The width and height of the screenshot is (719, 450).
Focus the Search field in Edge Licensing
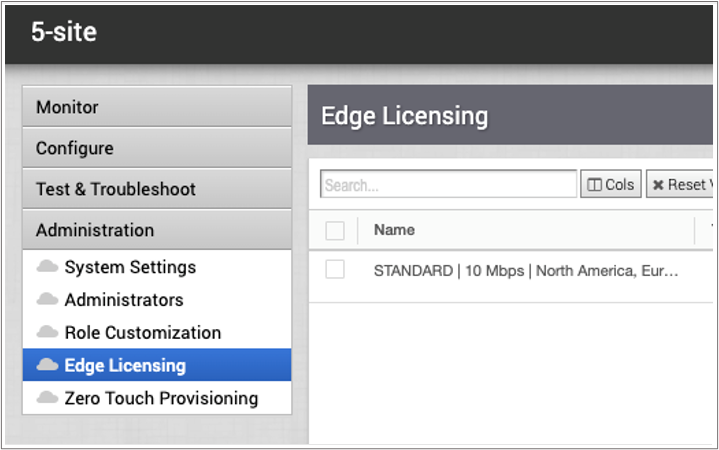pyautogui.click(x=448, y=185)
